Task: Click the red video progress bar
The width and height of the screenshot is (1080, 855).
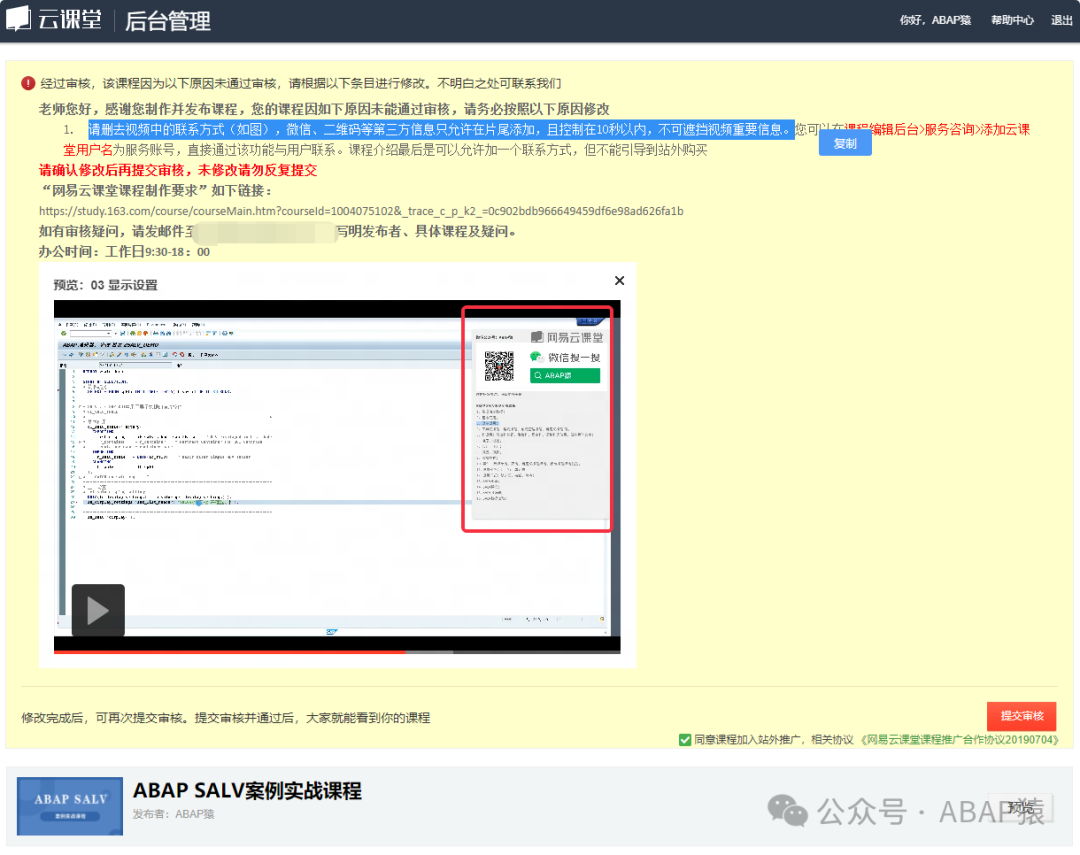Action: click(x=229, y=651)
